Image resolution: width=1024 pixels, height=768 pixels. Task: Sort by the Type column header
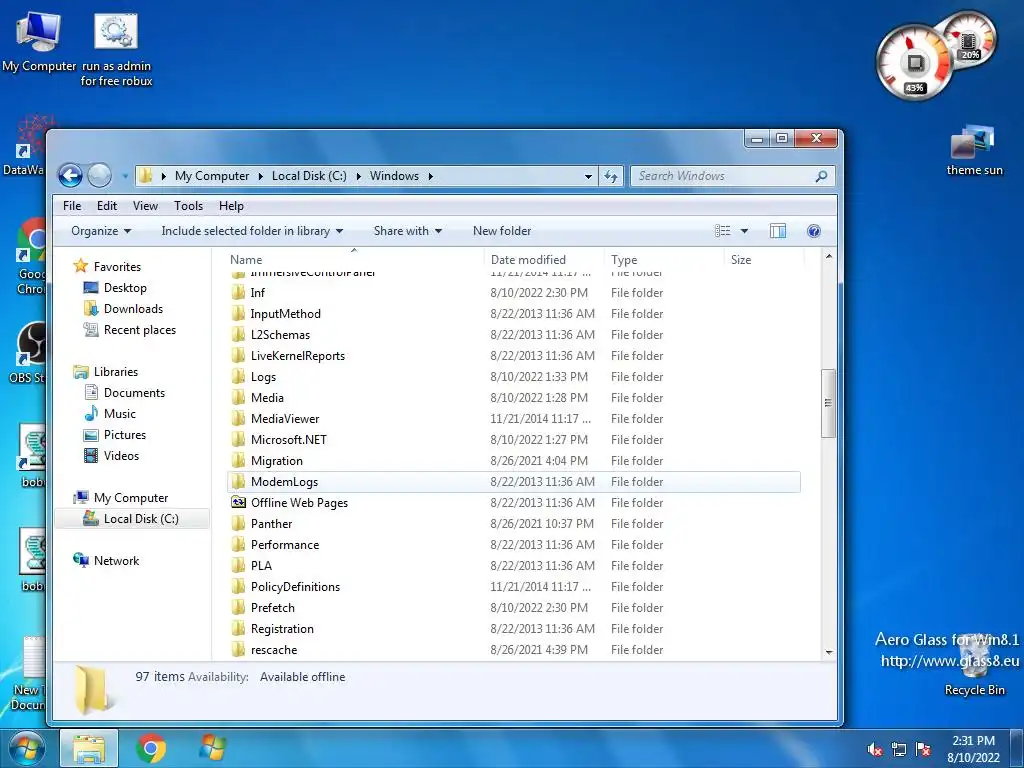[624, 259]
